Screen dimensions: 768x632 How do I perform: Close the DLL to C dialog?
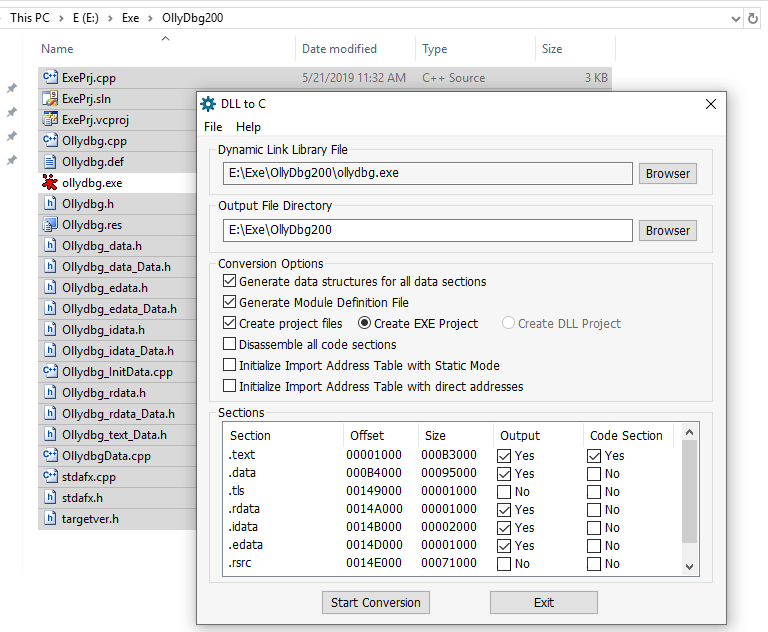point(711,104)
